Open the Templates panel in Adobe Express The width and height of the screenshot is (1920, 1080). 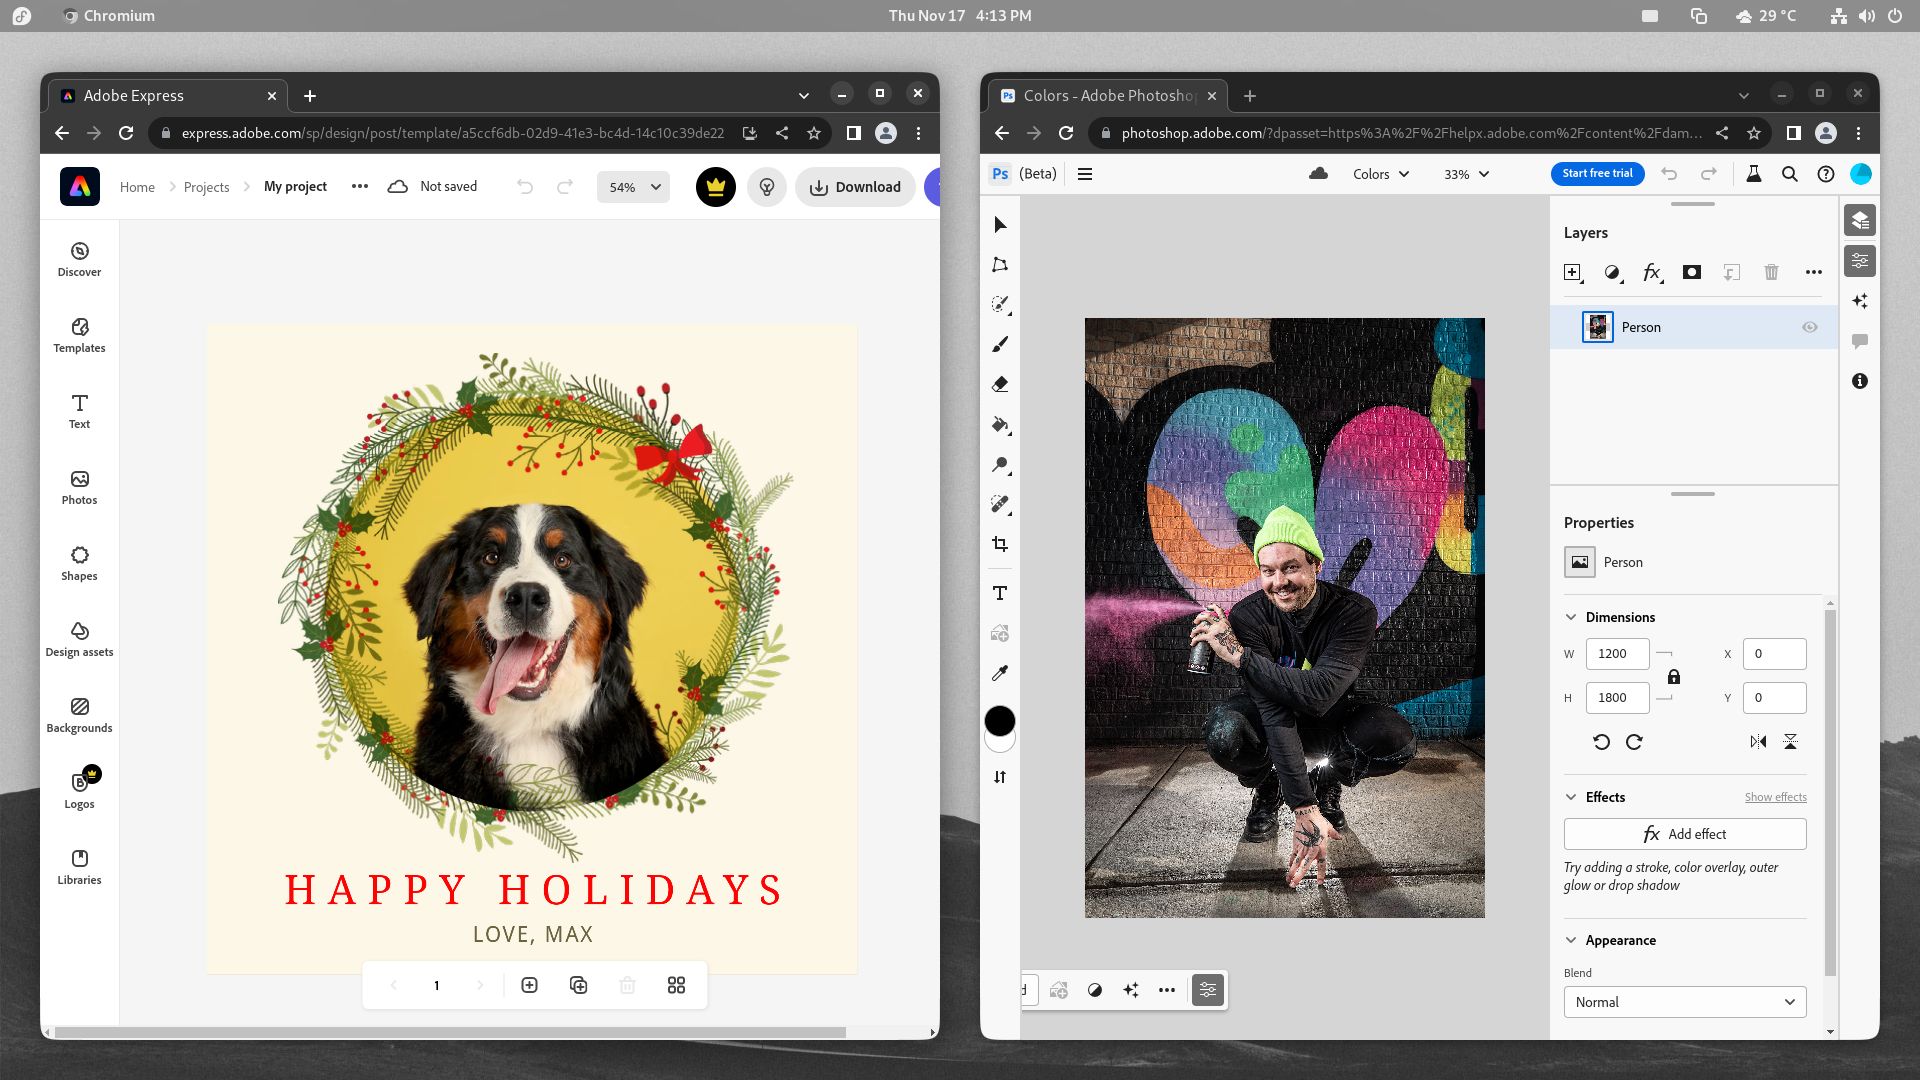click(x=79, y=335)
